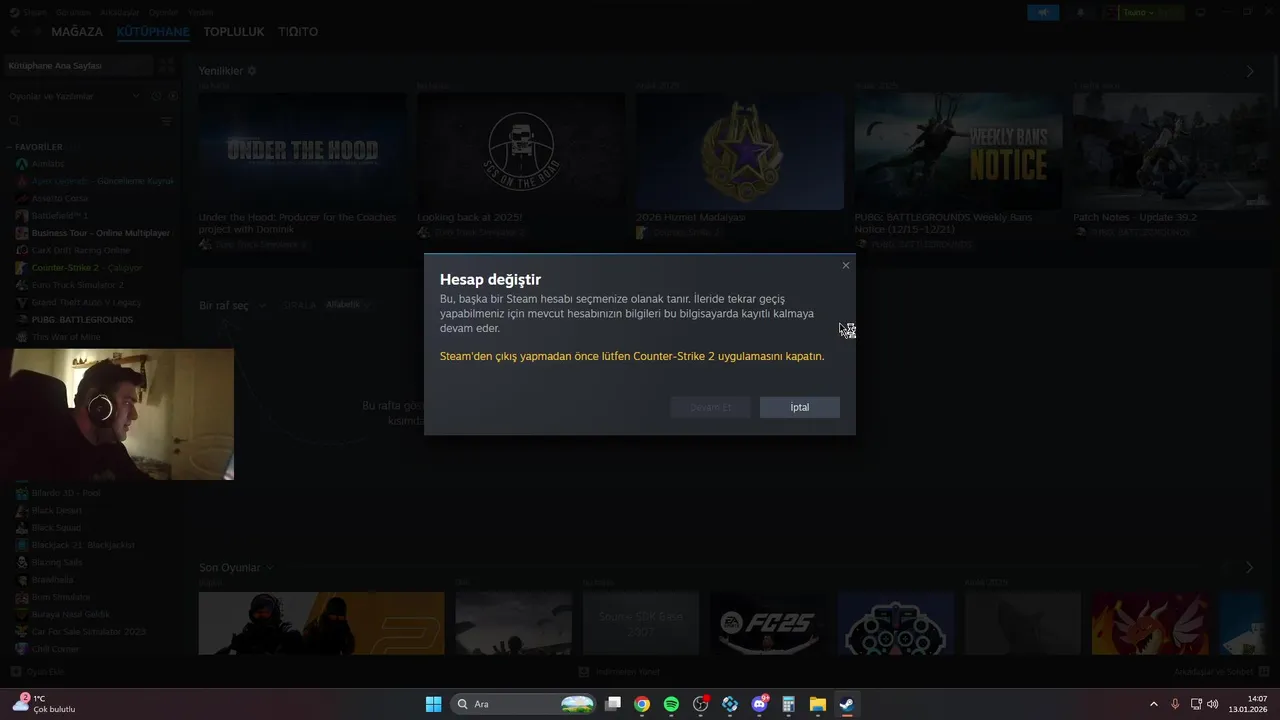The image size is (1280, 720).
Task: Go back with the left arrow
Action: (x=15, y=32)
